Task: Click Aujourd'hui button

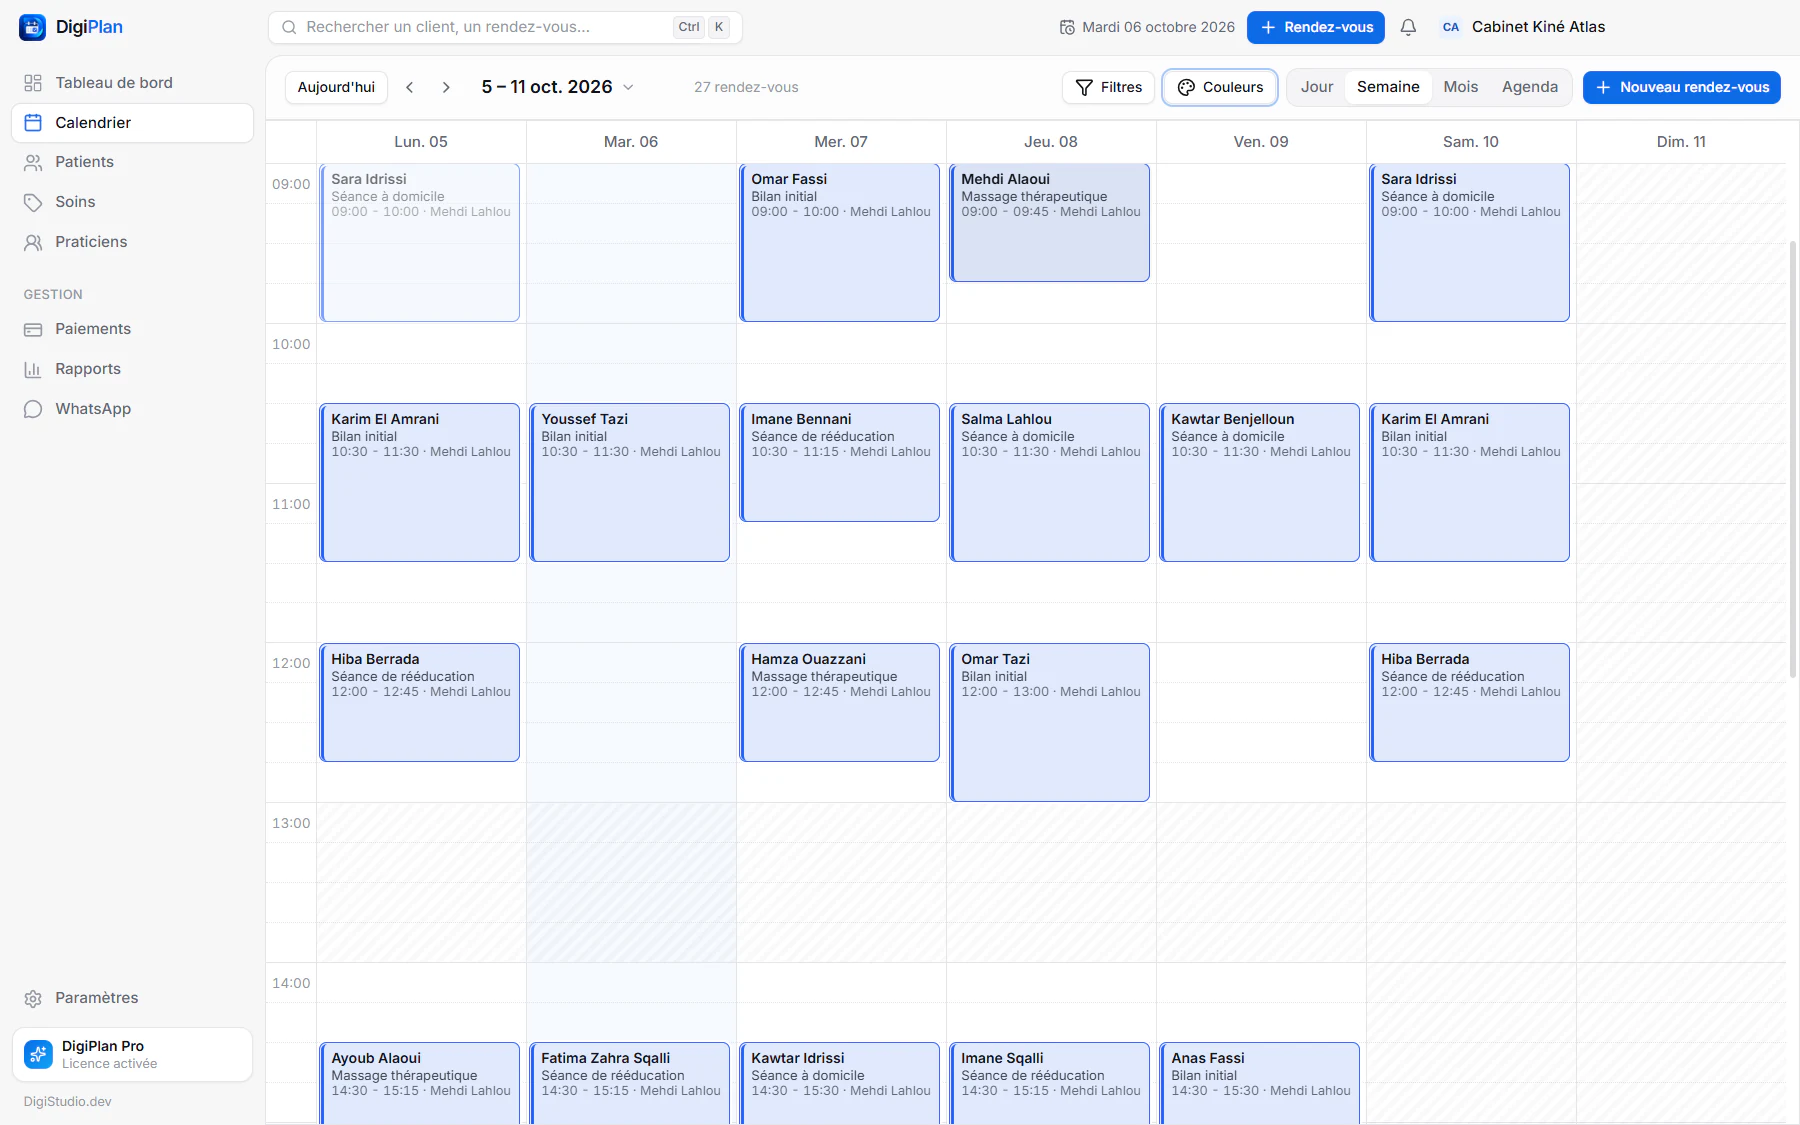Action: 336,87
